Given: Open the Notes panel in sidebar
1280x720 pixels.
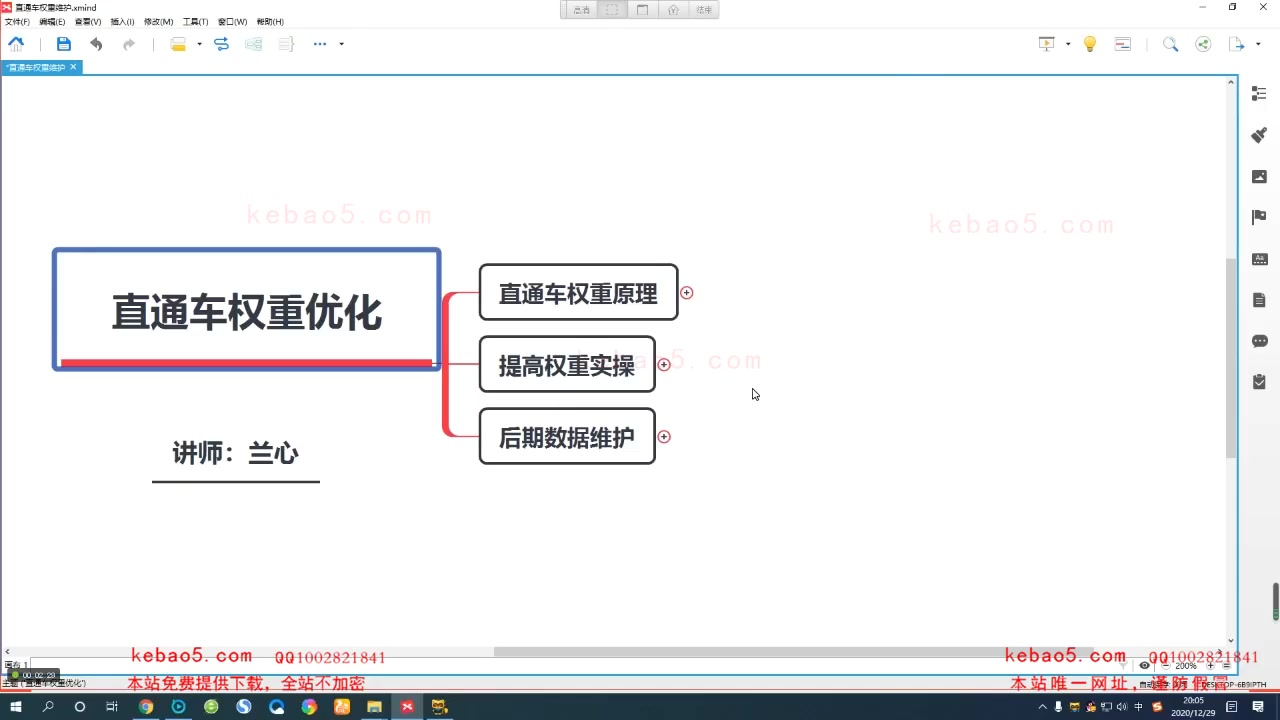Looking at the screenshot, I should coord(1259,300).
